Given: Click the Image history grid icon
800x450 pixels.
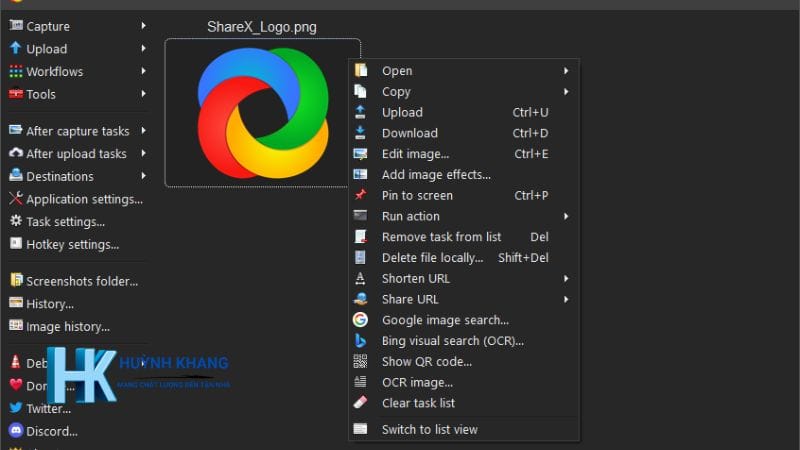Looking at the screenshot, I should click(16, 325).
